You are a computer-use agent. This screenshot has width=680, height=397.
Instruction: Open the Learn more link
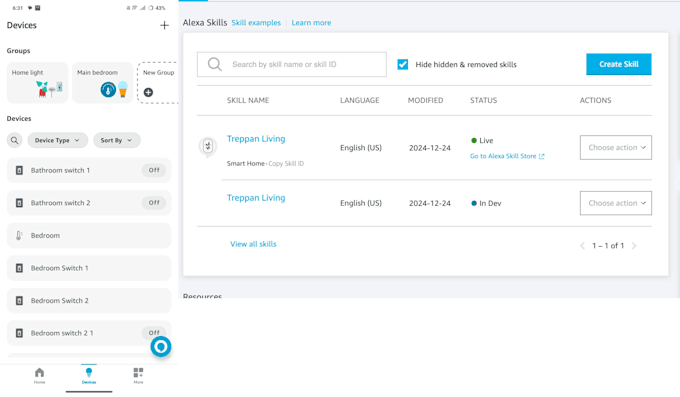pos(311,23)
